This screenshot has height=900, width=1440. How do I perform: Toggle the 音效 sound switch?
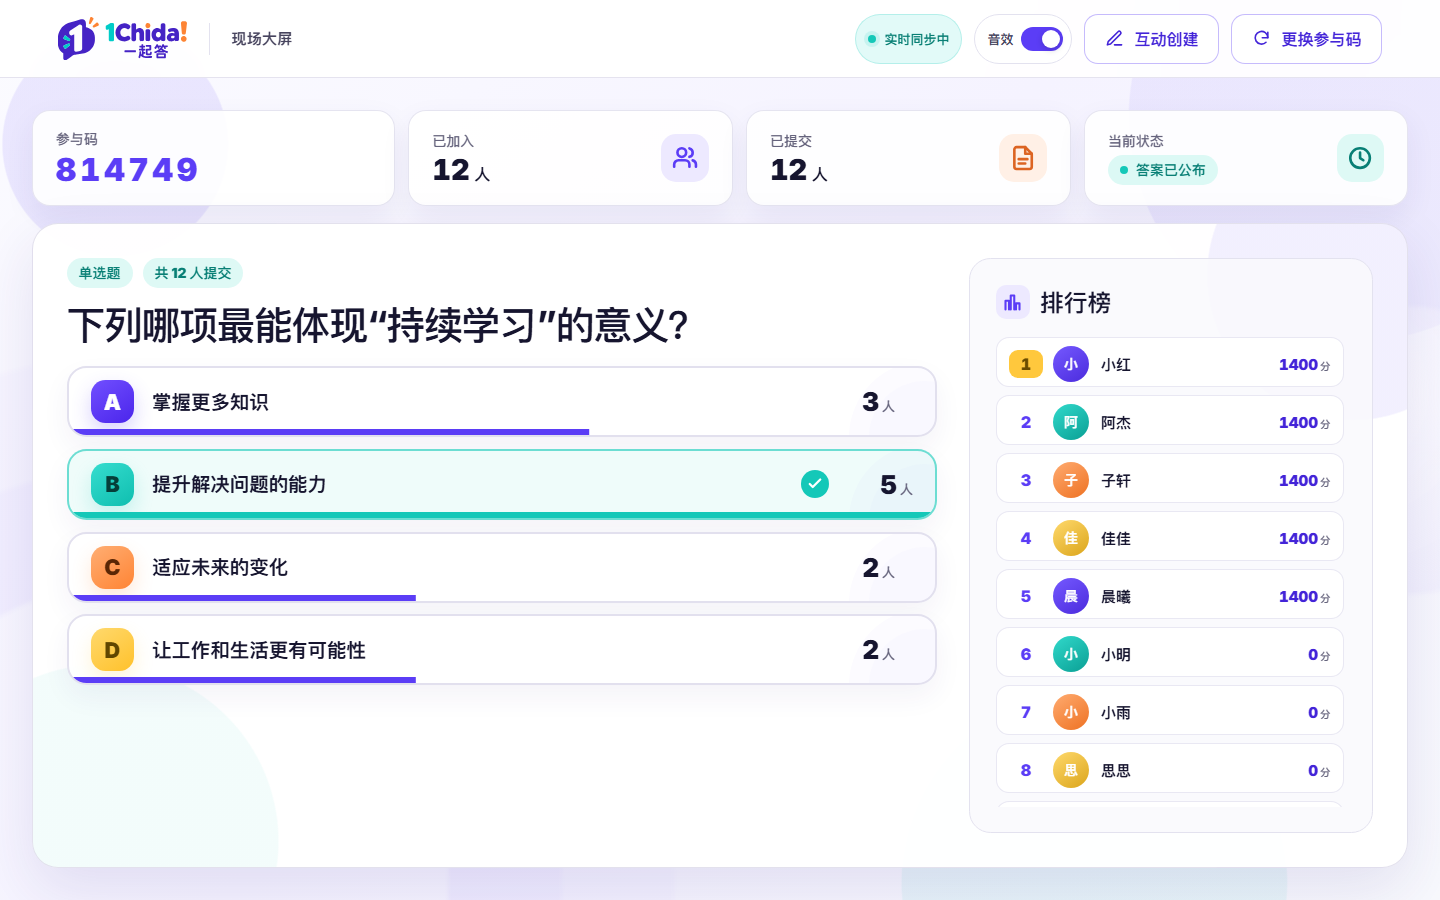pyautogui.click(x=1042, y=39)
